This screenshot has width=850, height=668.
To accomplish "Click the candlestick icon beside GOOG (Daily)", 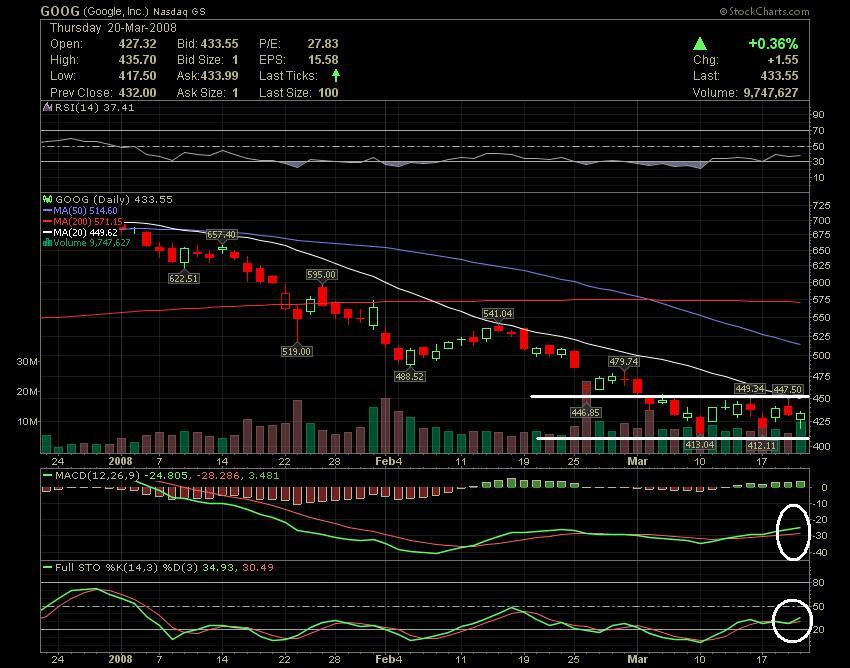I will coord(47,199).
